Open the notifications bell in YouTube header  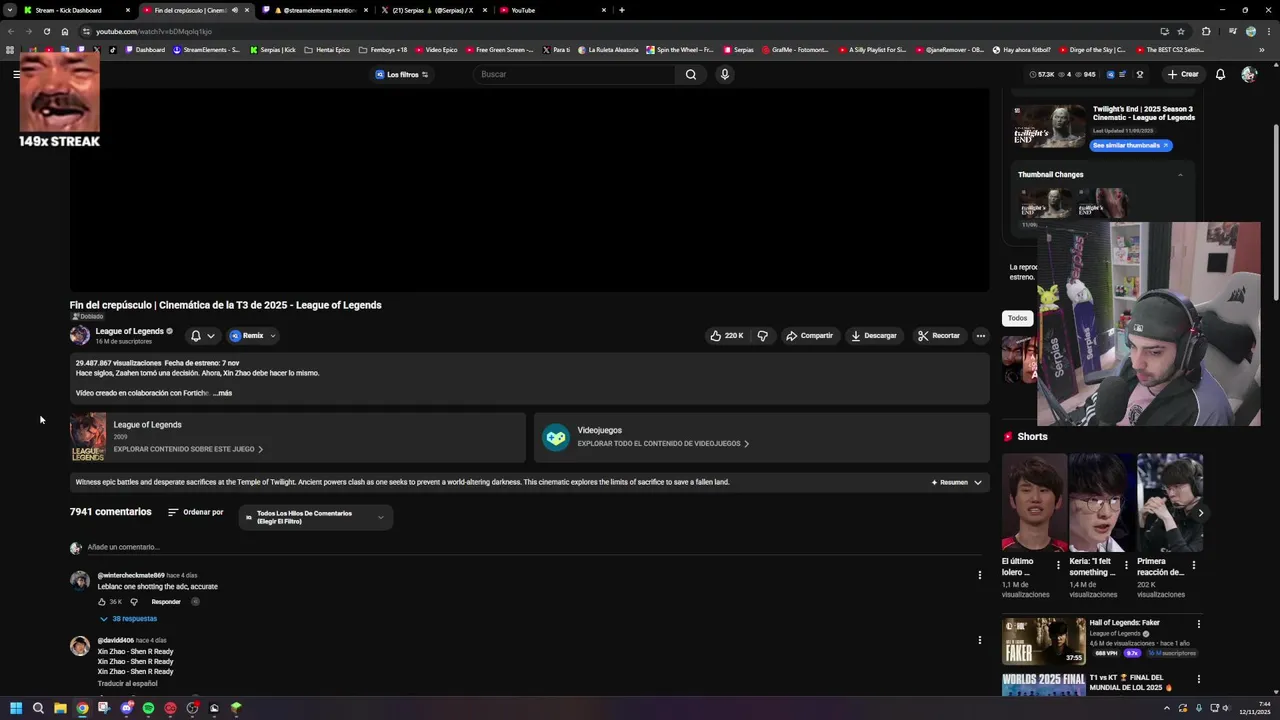tap(1220, 74)
